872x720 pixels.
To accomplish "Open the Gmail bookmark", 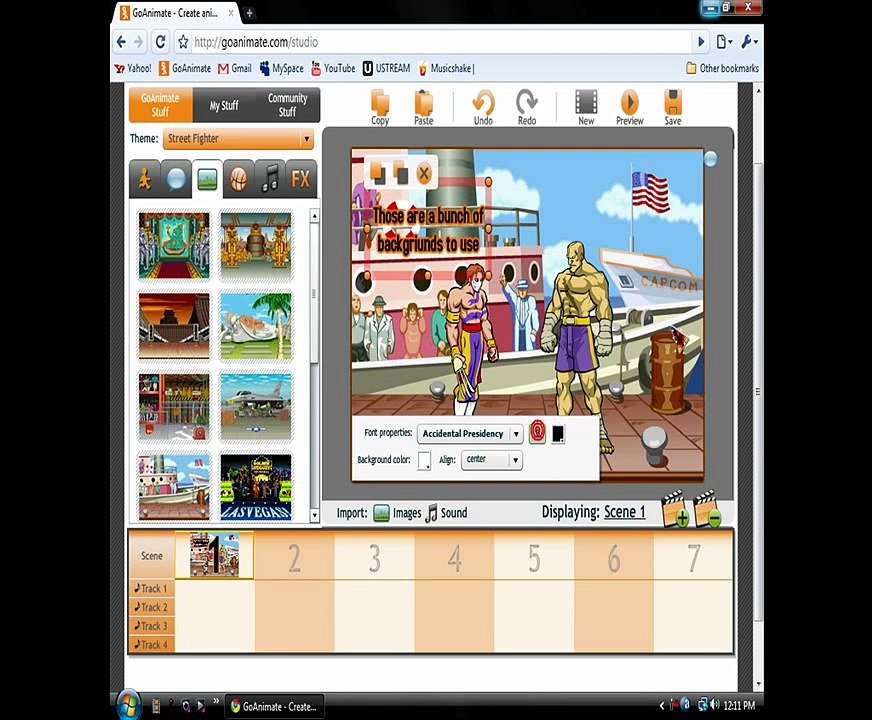I will (x=235, y=68).
